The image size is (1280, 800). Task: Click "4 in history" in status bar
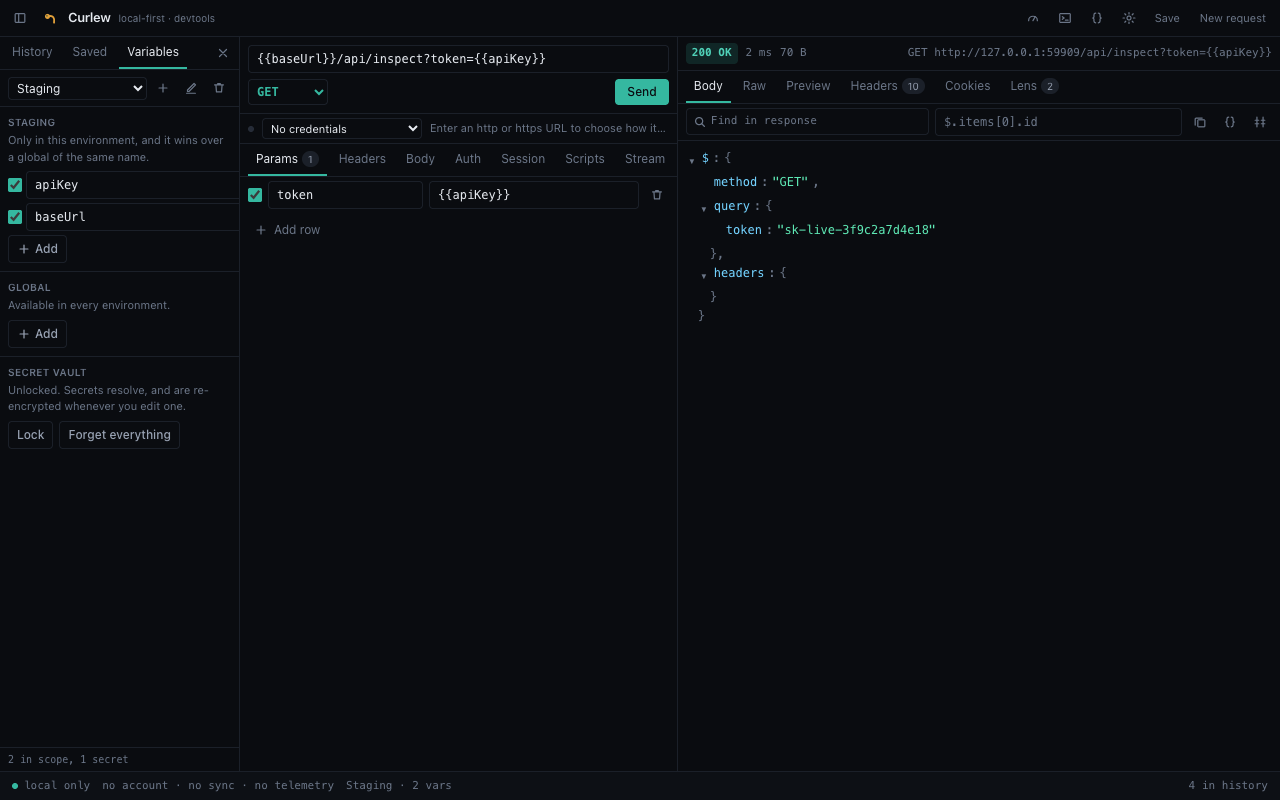(x=1228, y=786)
